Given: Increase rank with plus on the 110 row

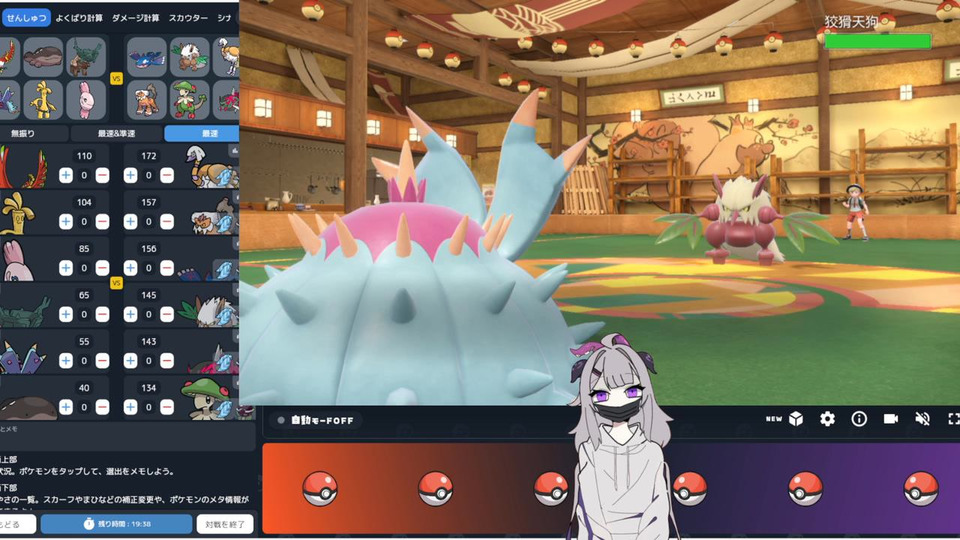Looking at the screenshot, I should click(66, 176).
